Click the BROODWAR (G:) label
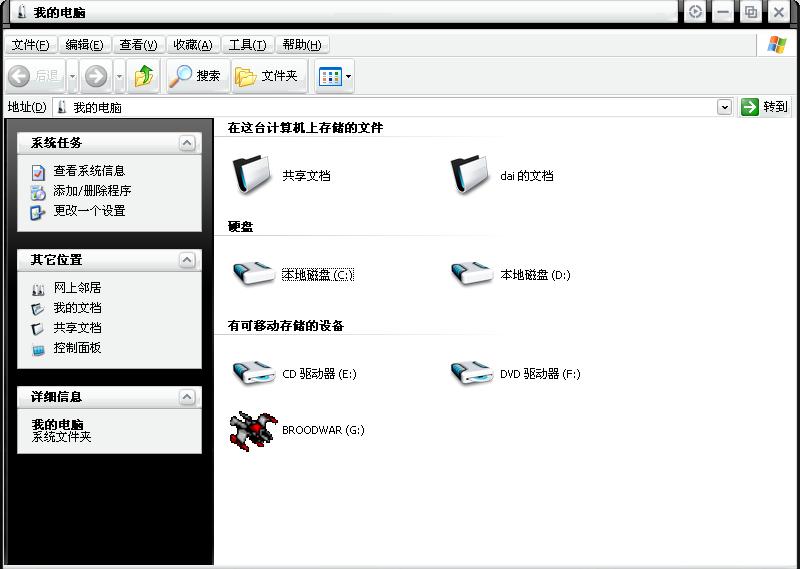Viewport: 800px width, 569px height. pos(323,430)
